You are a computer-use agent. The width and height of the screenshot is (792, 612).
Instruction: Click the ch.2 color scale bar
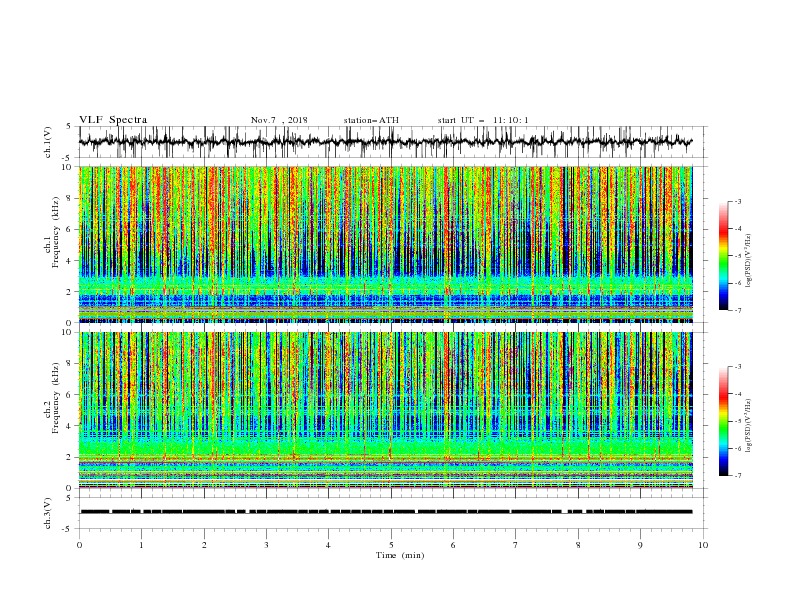pos(723,421)
